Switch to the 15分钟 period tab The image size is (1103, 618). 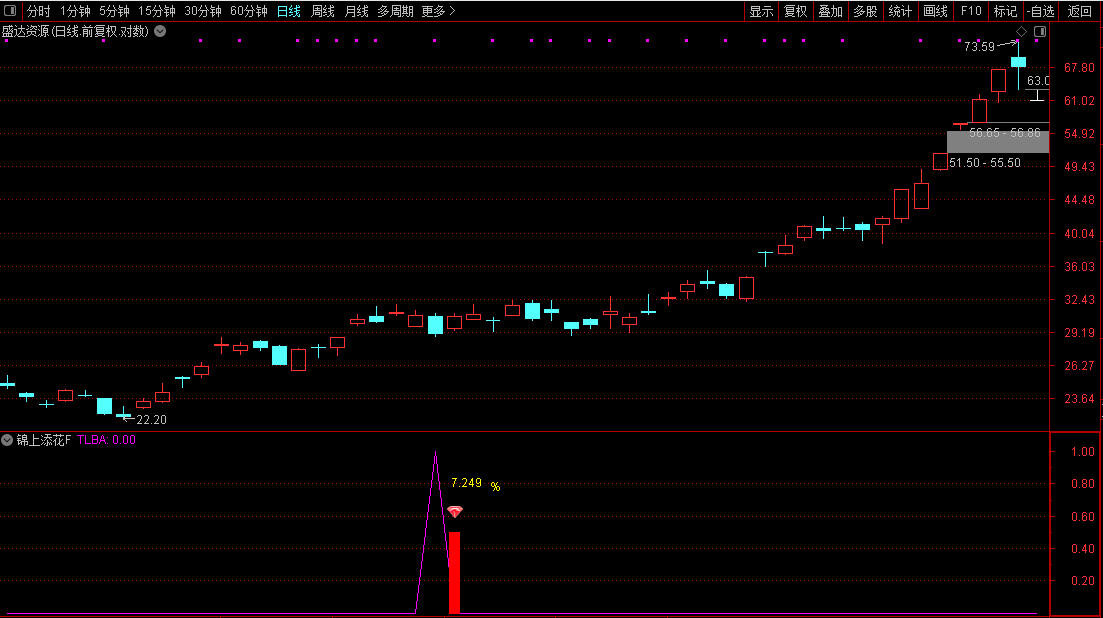(x=157, y=11)
